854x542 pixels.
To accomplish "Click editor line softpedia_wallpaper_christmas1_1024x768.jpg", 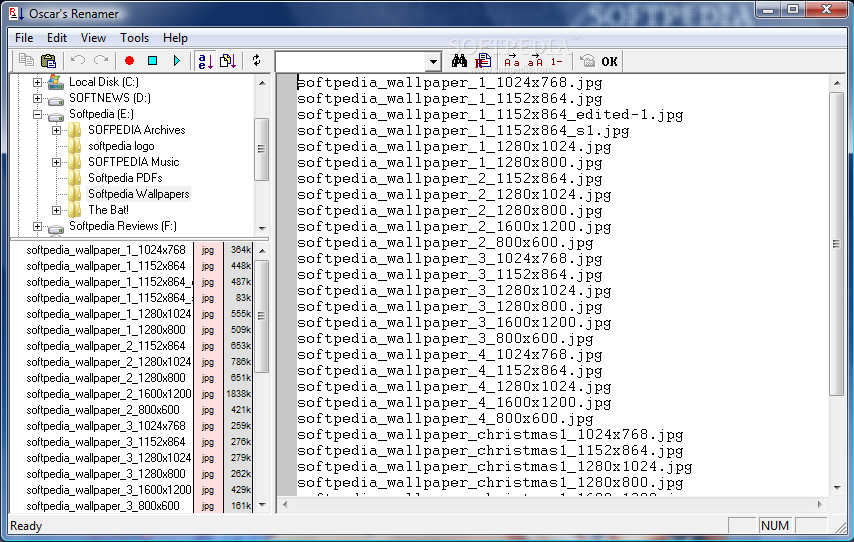I will tap(490, 435).
